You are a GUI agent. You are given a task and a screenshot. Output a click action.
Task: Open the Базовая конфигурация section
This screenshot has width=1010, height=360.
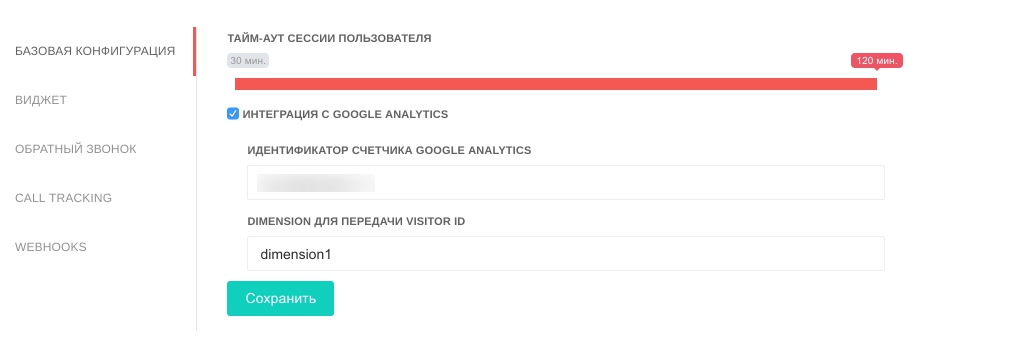(x=95, y=51)
